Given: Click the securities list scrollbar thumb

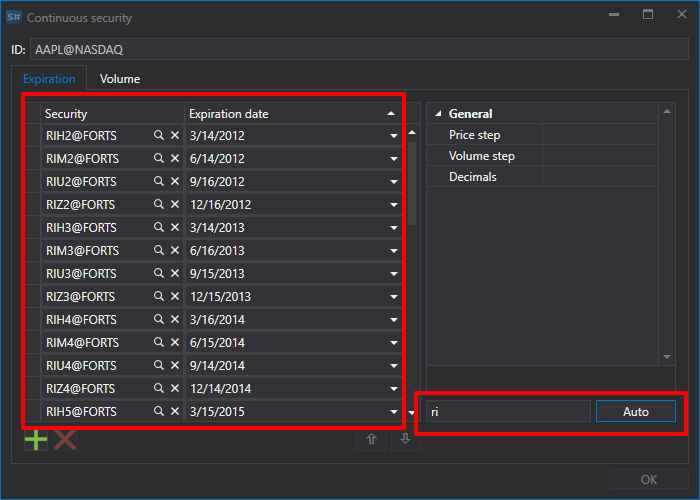Looking at the screenshot, I should [x=412, y=183].
